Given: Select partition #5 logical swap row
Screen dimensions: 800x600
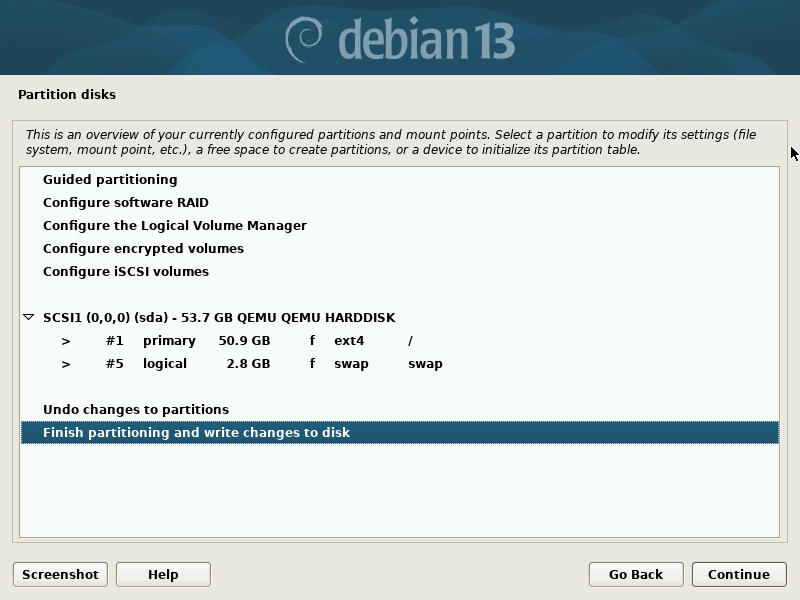Looking at the screenshot, I should coord(399,363).
